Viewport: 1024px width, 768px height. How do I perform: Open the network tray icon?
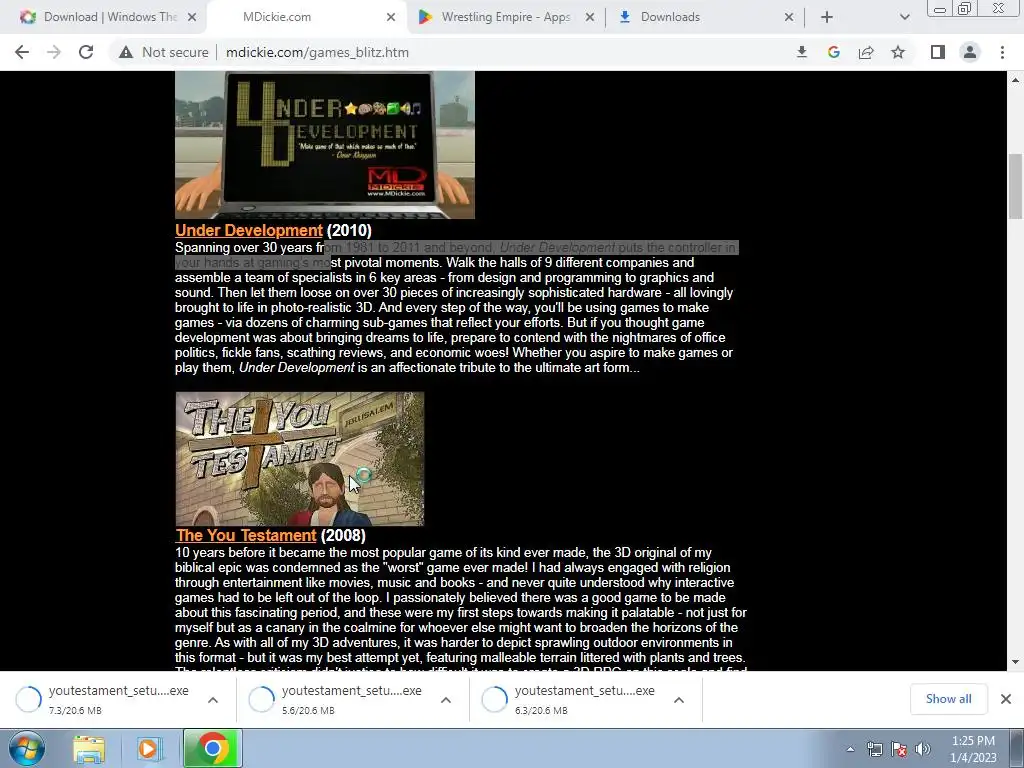tap(874, 749)
